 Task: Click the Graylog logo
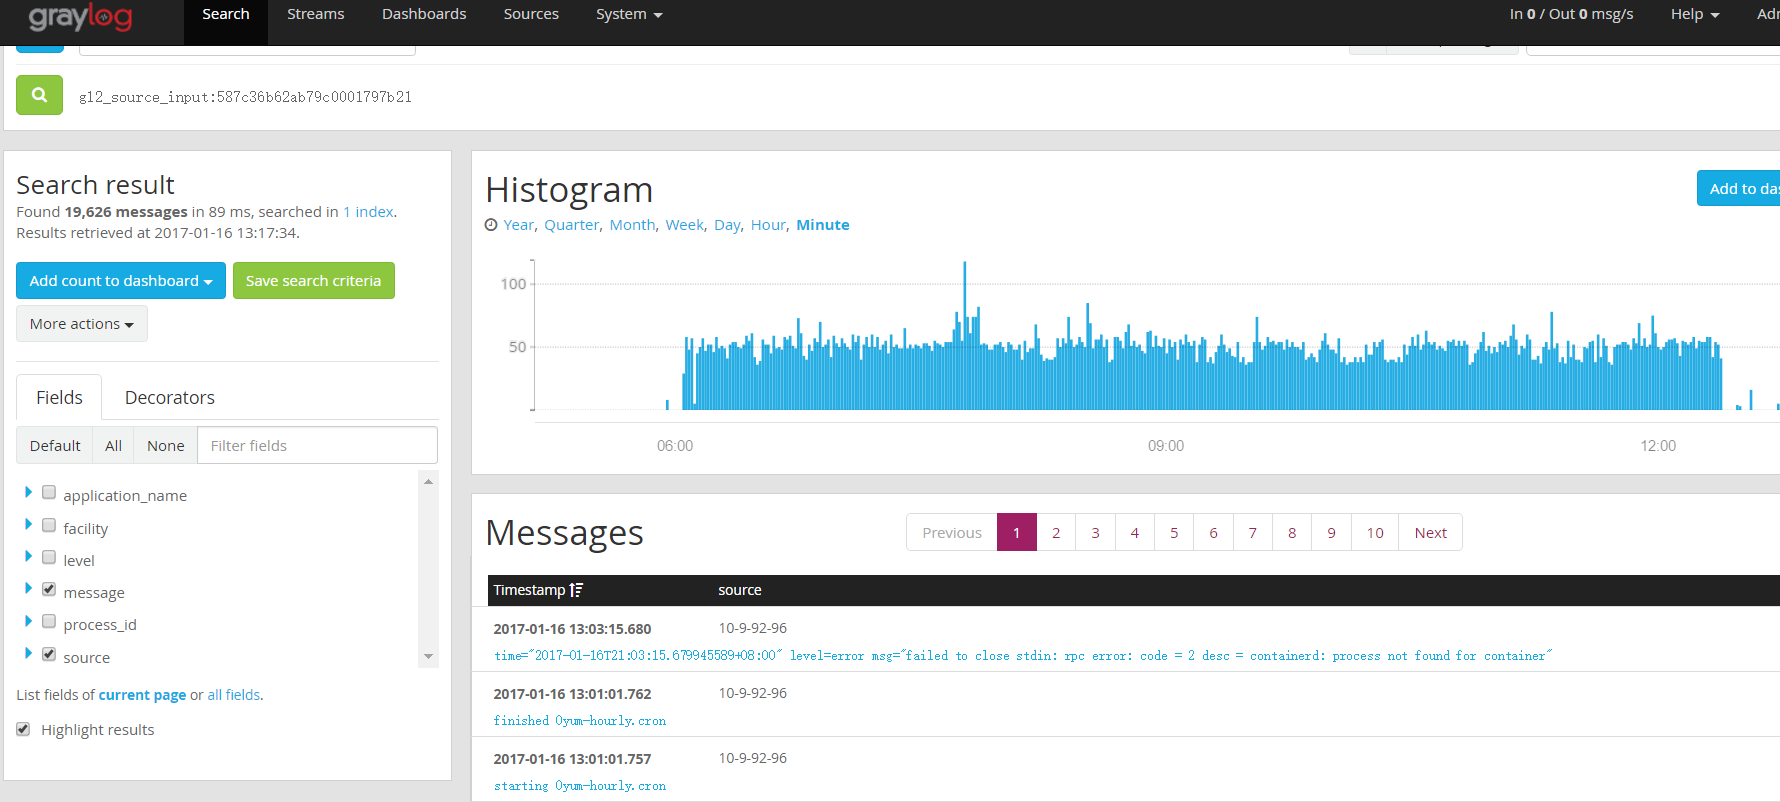(x=80, y=16)
